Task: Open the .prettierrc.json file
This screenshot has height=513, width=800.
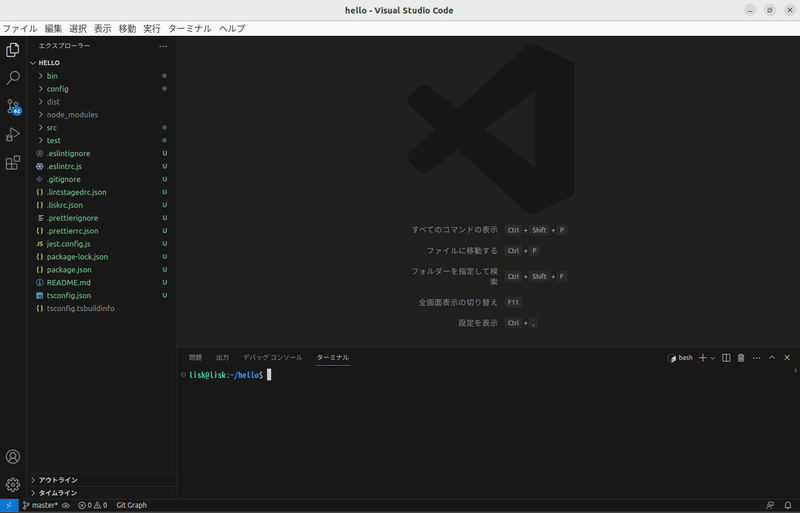Action: [x=102, y=231]
